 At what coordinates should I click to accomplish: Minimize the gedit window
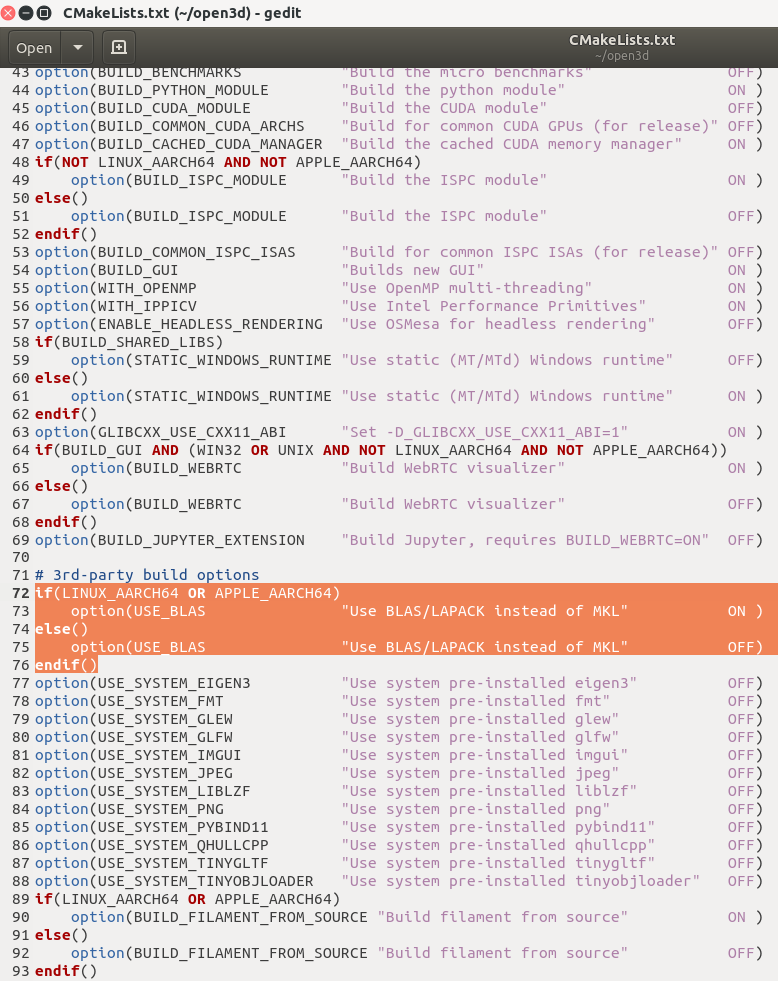pyautogui.click(x=26, y=13)
